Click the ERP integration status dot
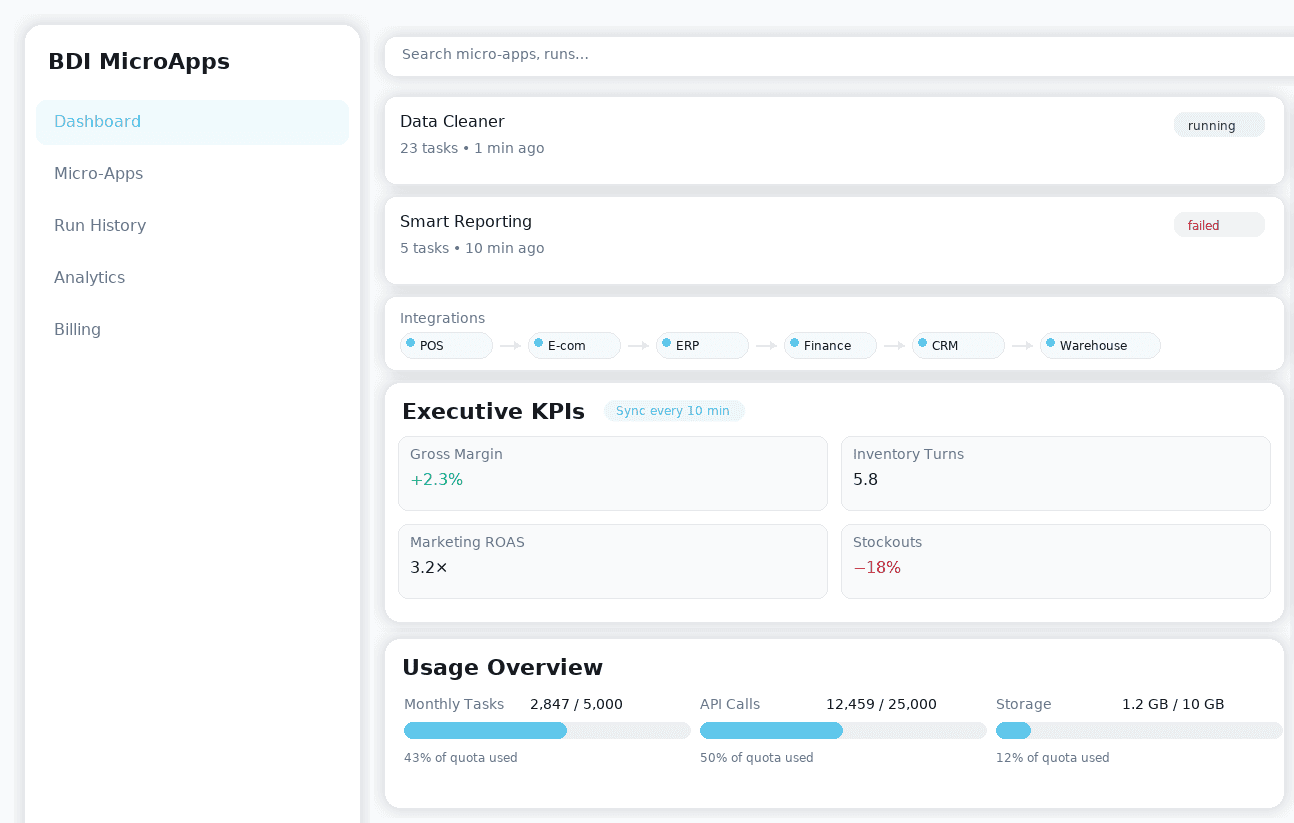1294x823 pixels. point(666,343)
